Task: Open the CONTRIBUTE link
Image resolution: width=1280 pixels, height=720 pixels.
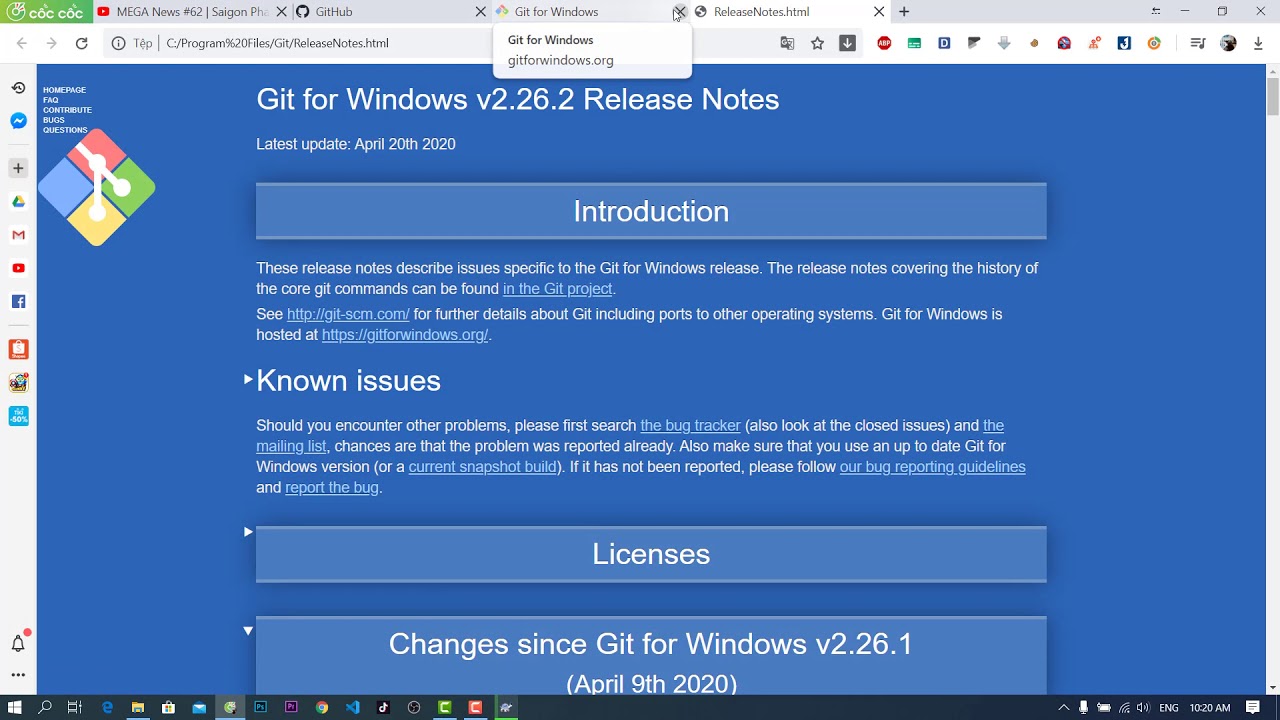Action: [x=67, y=110]
